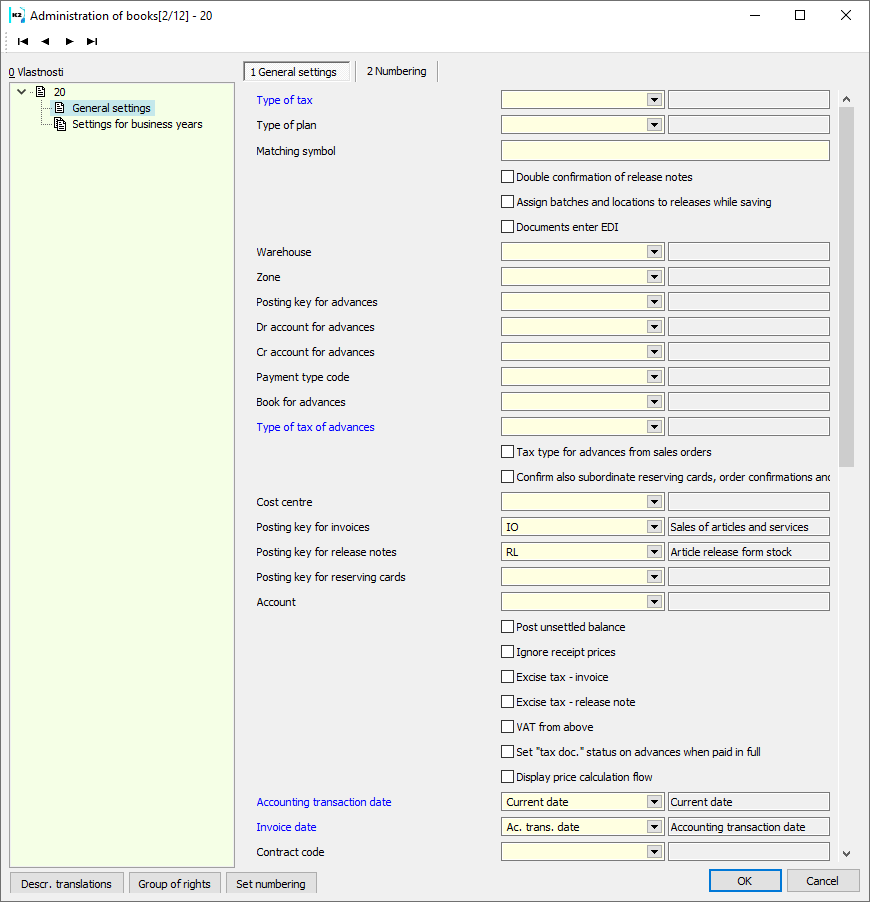Click the Sales of articles and services field

tap(749, 526)
